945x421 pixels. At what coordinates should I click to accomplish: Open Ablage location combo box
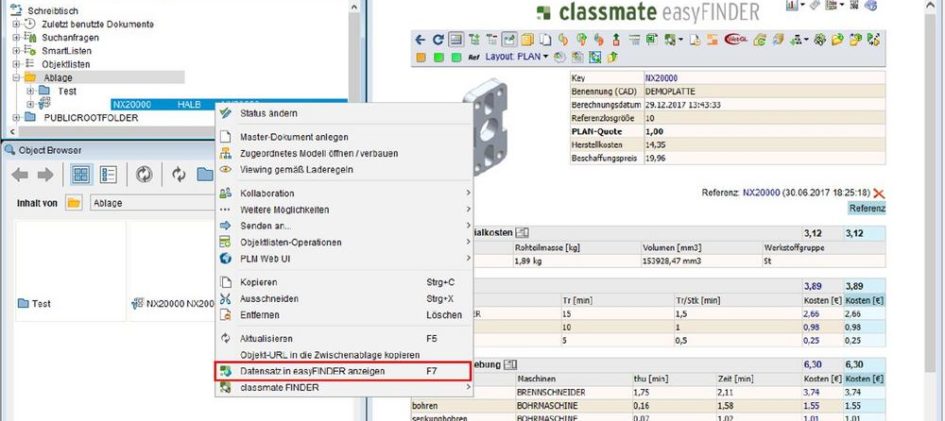pos(152,203)
